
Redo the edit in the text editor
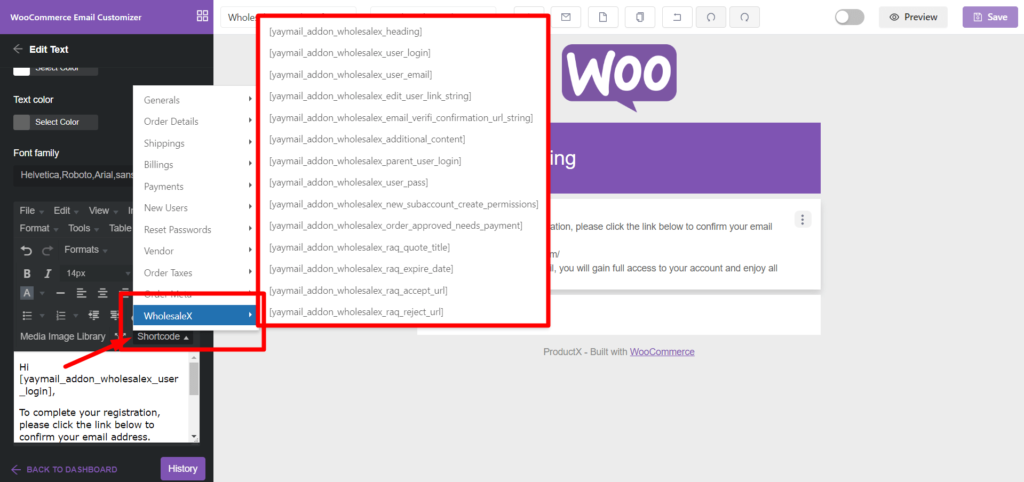coord(47,250)
